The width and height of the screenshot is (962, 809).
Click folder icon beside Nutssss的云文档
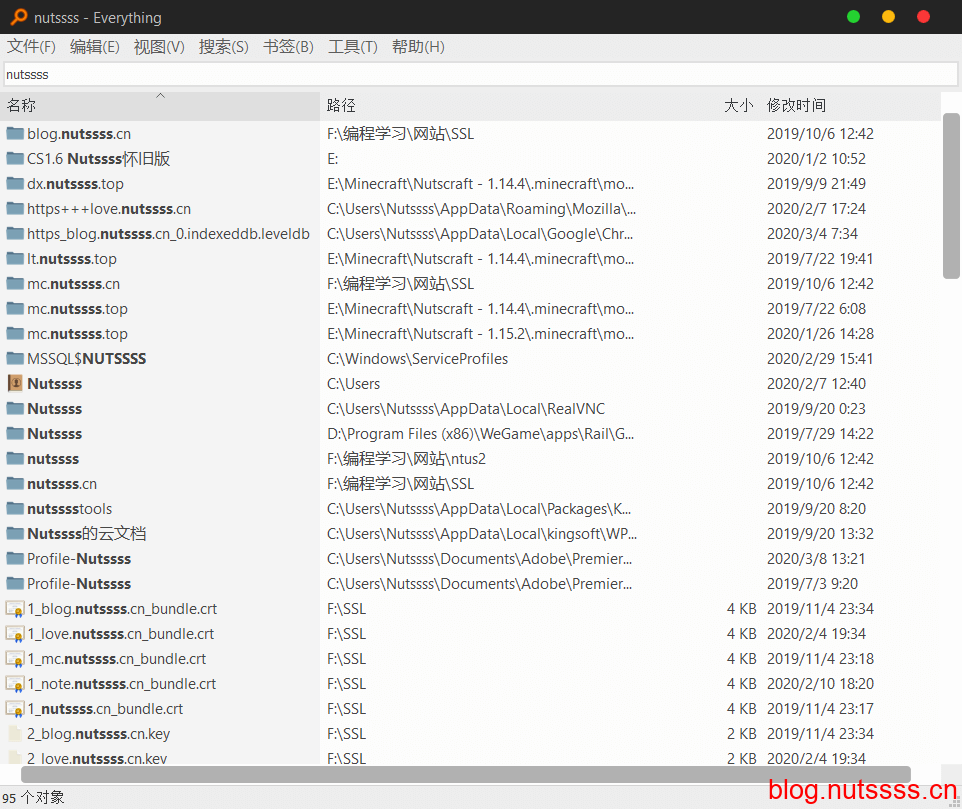pyautogui.click(x=15, y=534)
